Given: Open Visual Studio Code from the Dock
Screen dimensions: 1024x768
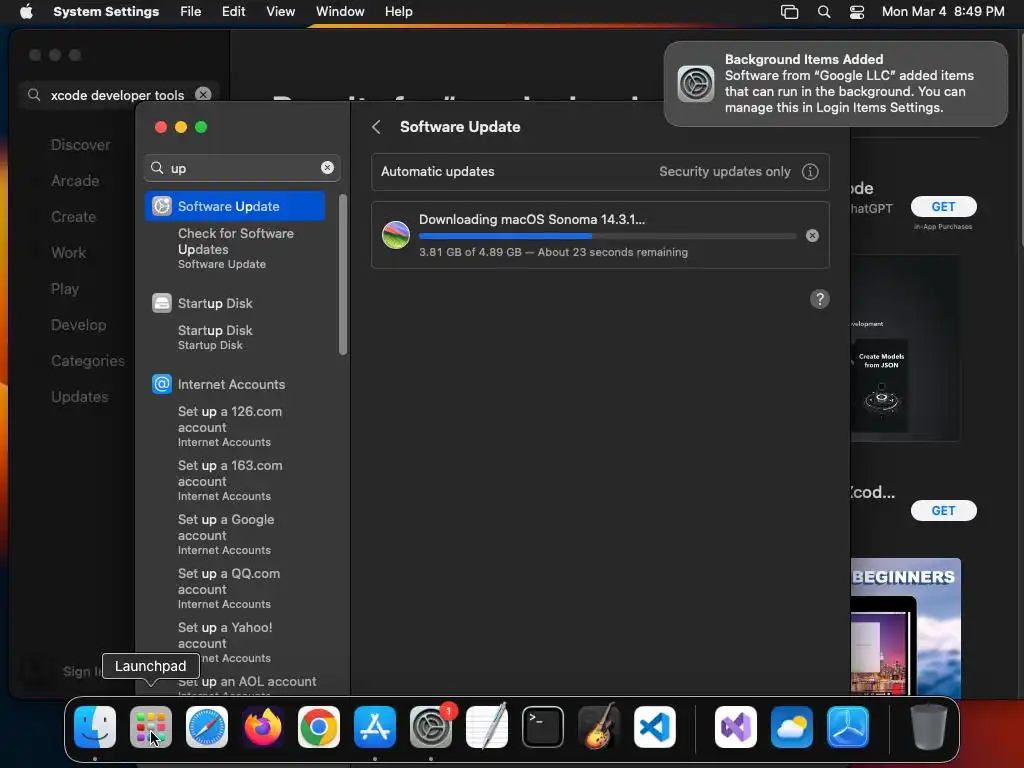Looking at the screenshot, I should [x=655, y=727].
